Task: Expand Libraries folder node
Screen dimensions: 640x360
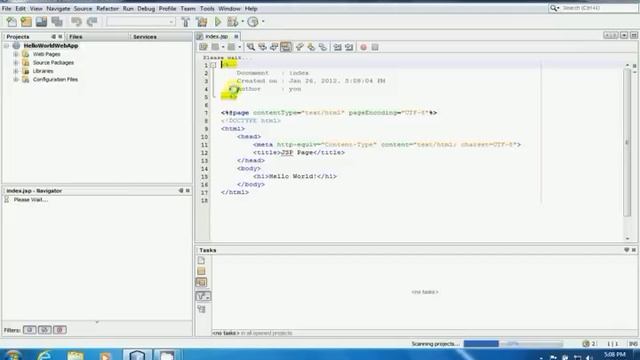Action: tap(16, 71)
